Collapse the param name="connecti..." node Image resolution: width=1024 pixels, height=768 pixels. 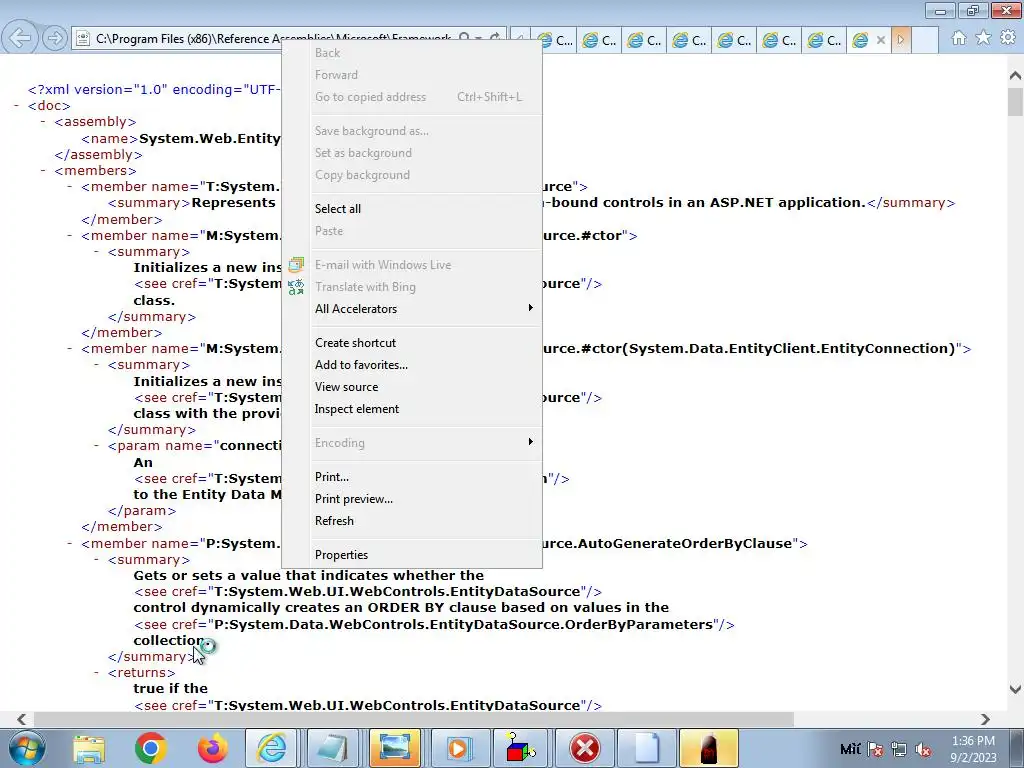[x=97, y=446]
